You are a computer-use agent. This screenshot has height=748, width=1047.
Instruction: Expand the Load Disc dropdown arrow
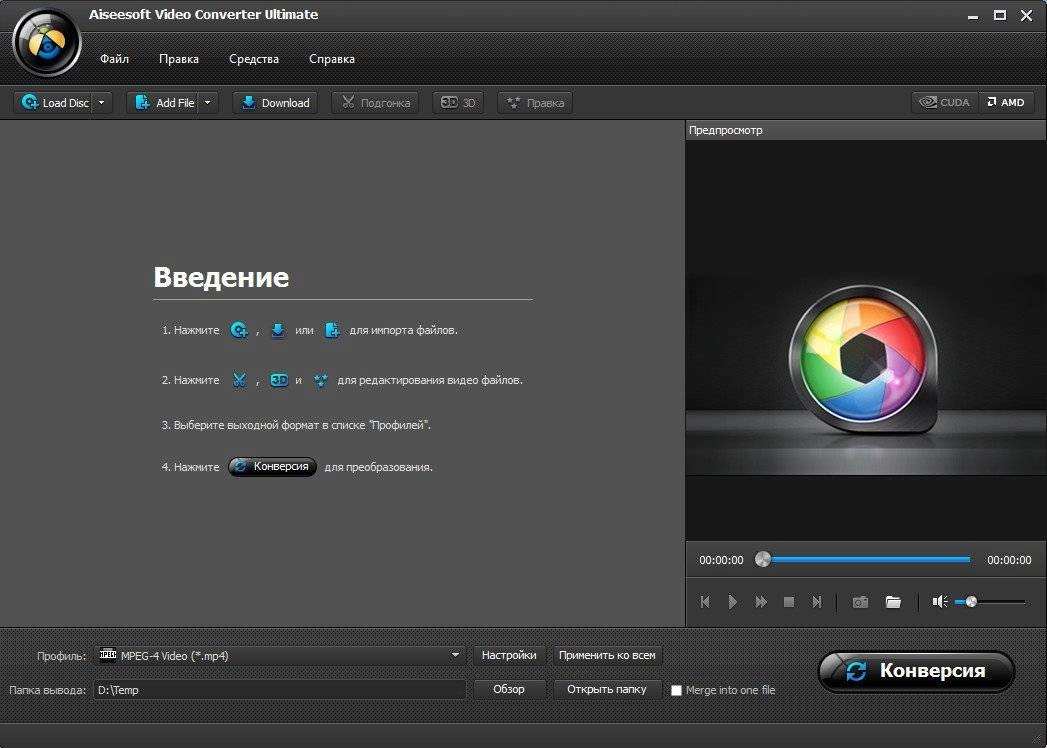pyautogui.click(x=101, y=103)
